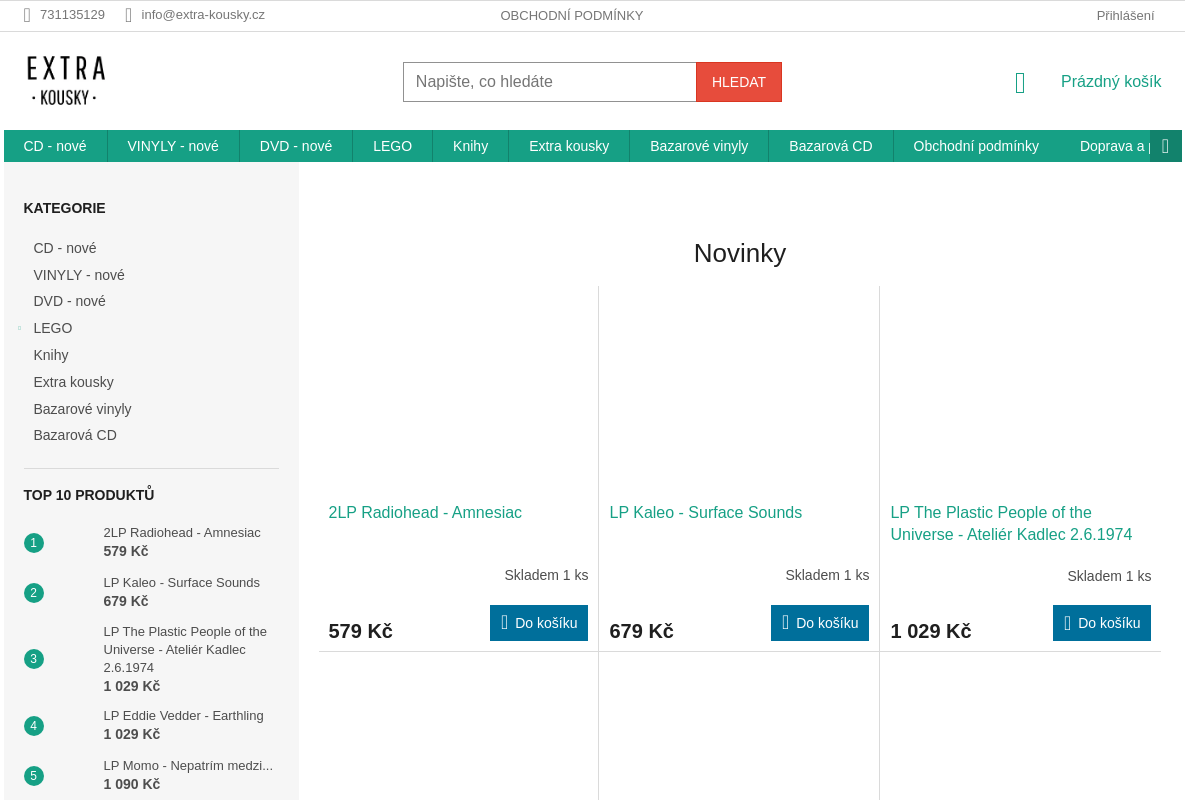The height and width of the screenshot is (800, 1200).
Task: Open 'Bazarové vinyly' in the green navbar
Action: (699, 146)
